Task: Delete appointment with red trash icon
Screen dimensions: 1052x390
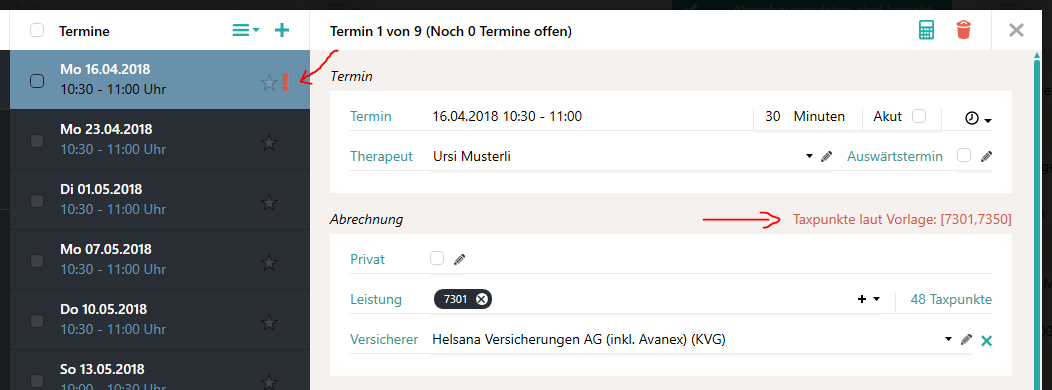Action: (x=963, y=30)
